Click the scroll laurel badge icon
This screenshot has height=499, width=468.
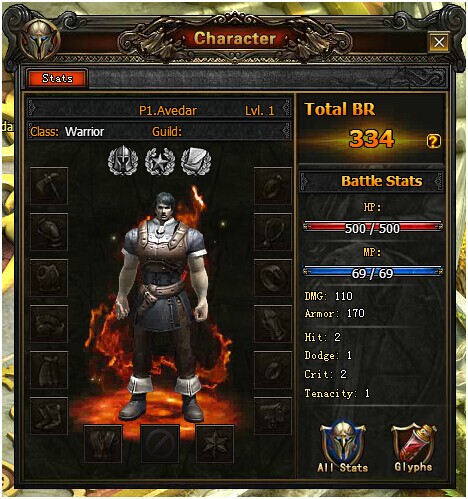[x=196, y=161]
